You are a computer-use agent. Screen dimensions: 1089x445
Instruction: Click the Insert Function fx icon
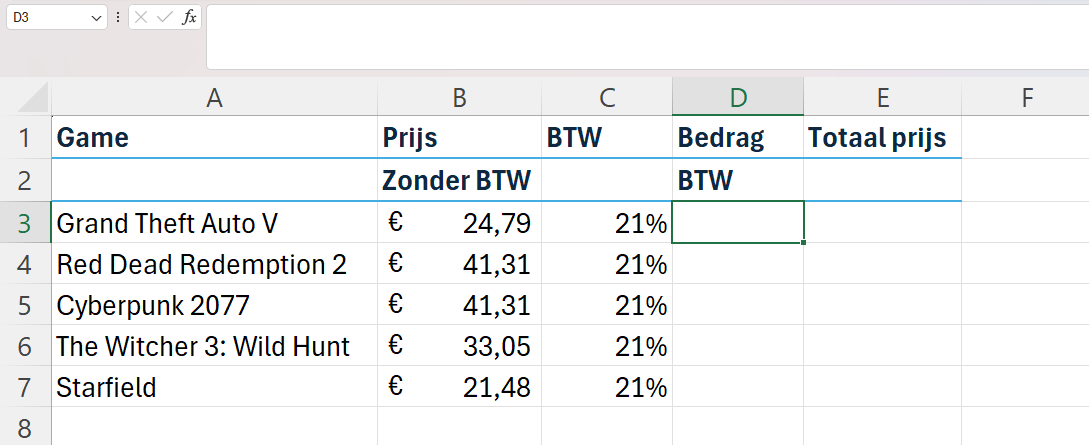click(x=189, y=17)
